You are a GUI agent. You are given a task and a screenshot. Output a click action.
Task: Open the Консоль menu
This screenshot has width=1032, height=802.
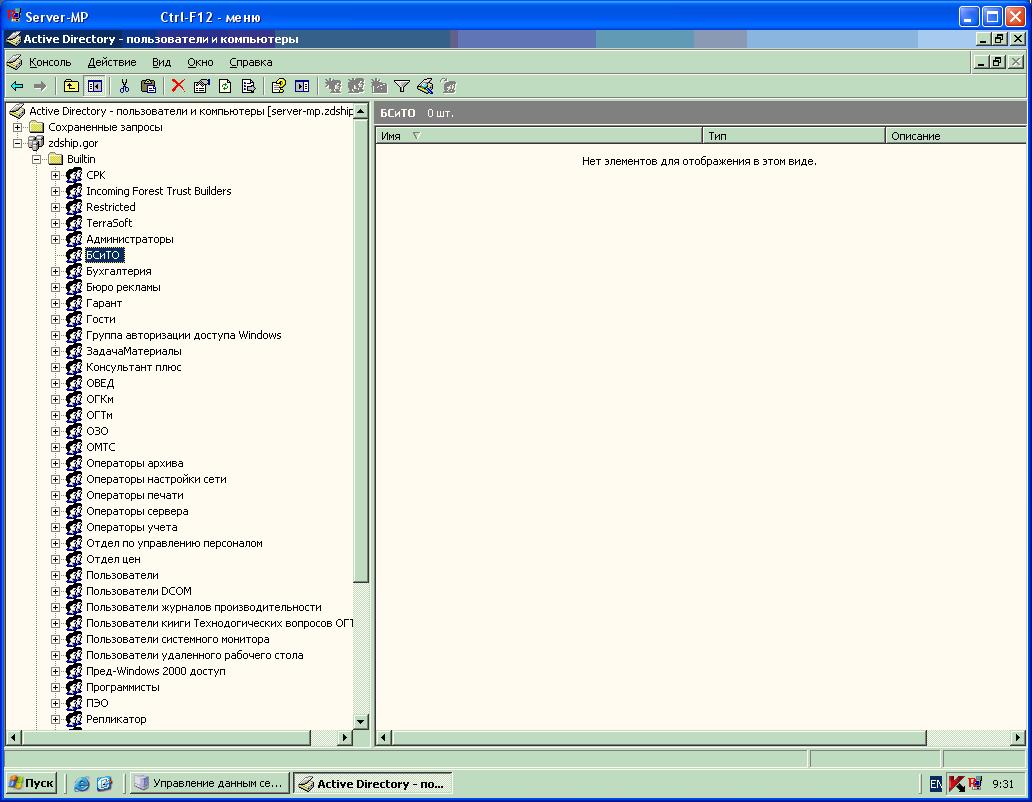point(50,63)
